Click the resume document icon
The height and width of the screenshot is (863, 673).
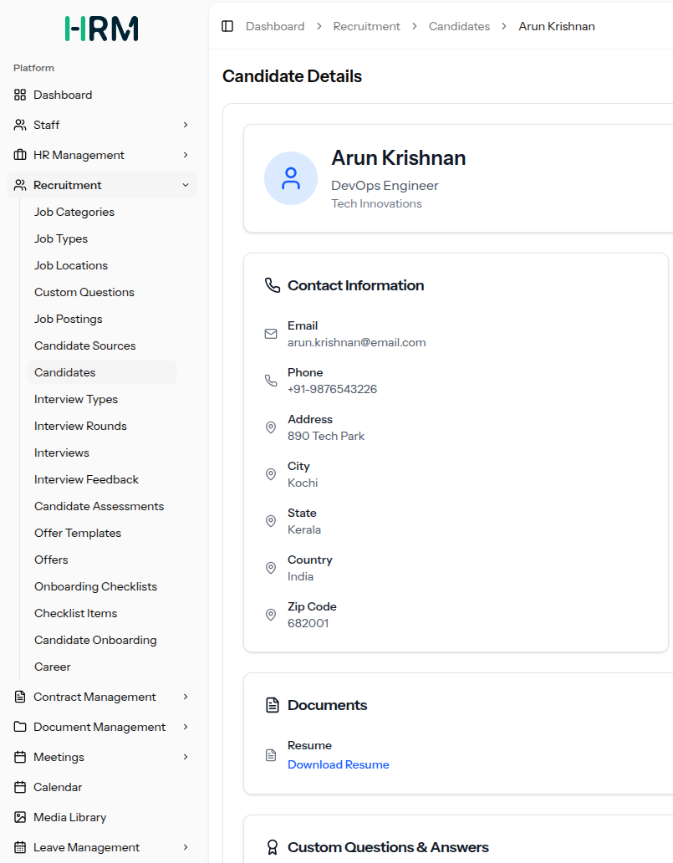(271, 755)
